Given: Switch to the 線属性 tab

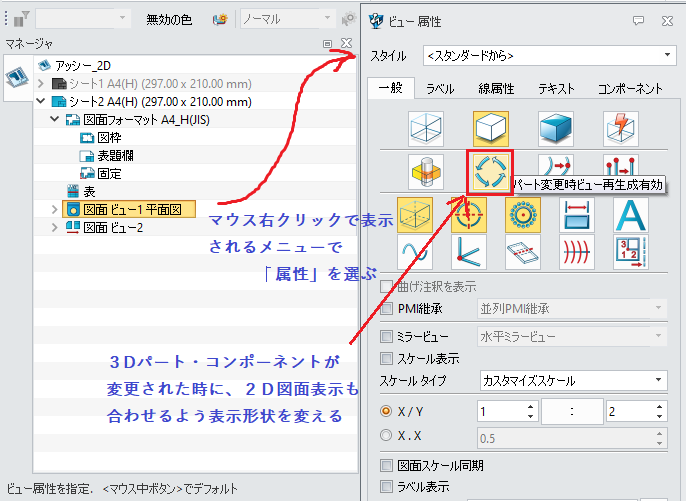Looking at the screenshot, I should coord(496,89).
